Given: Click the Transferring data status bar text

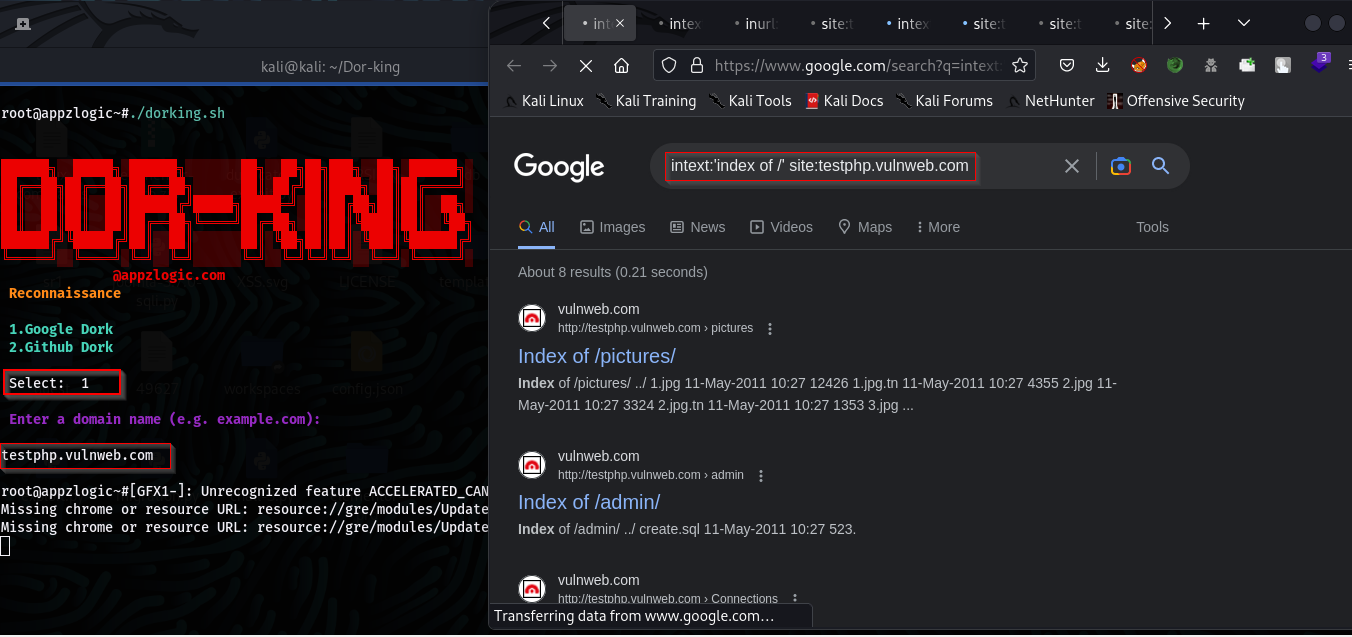Looking at the screenshot, I should pyautogui.click(x=634, y=616).
